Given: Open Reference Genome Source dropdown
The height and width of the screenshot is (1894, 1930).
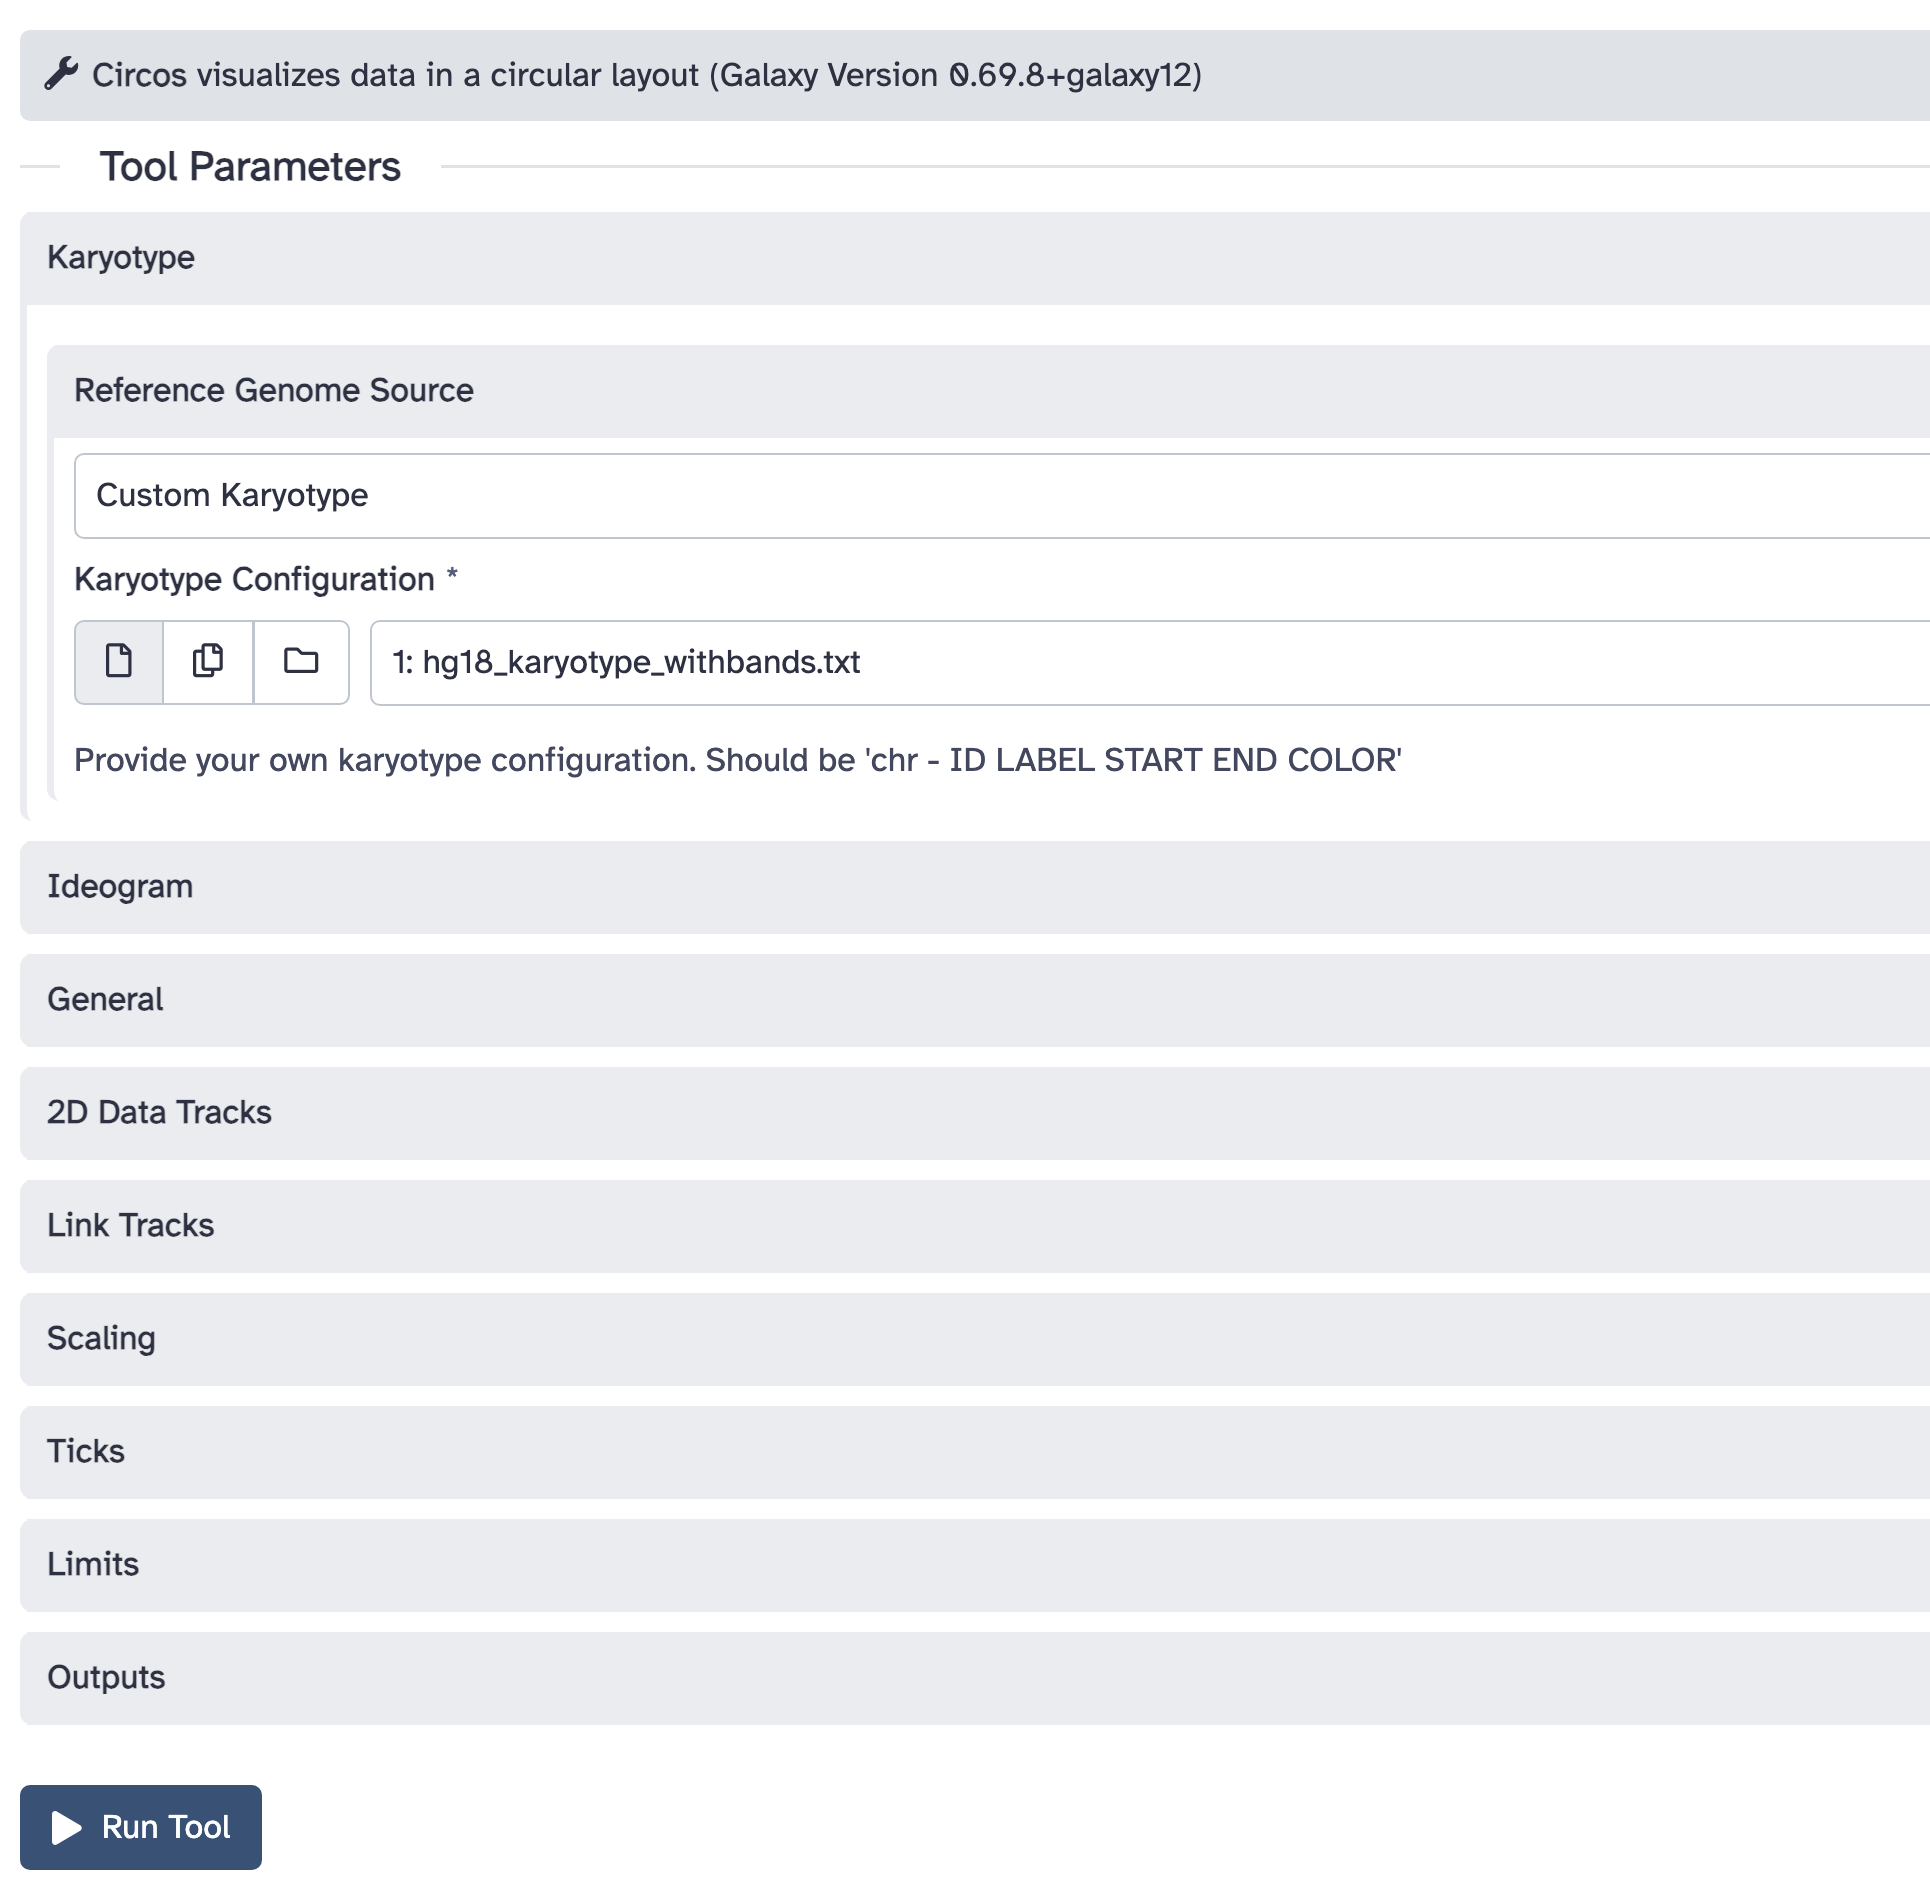Looking at the screenshot, I should (1002, 496).
